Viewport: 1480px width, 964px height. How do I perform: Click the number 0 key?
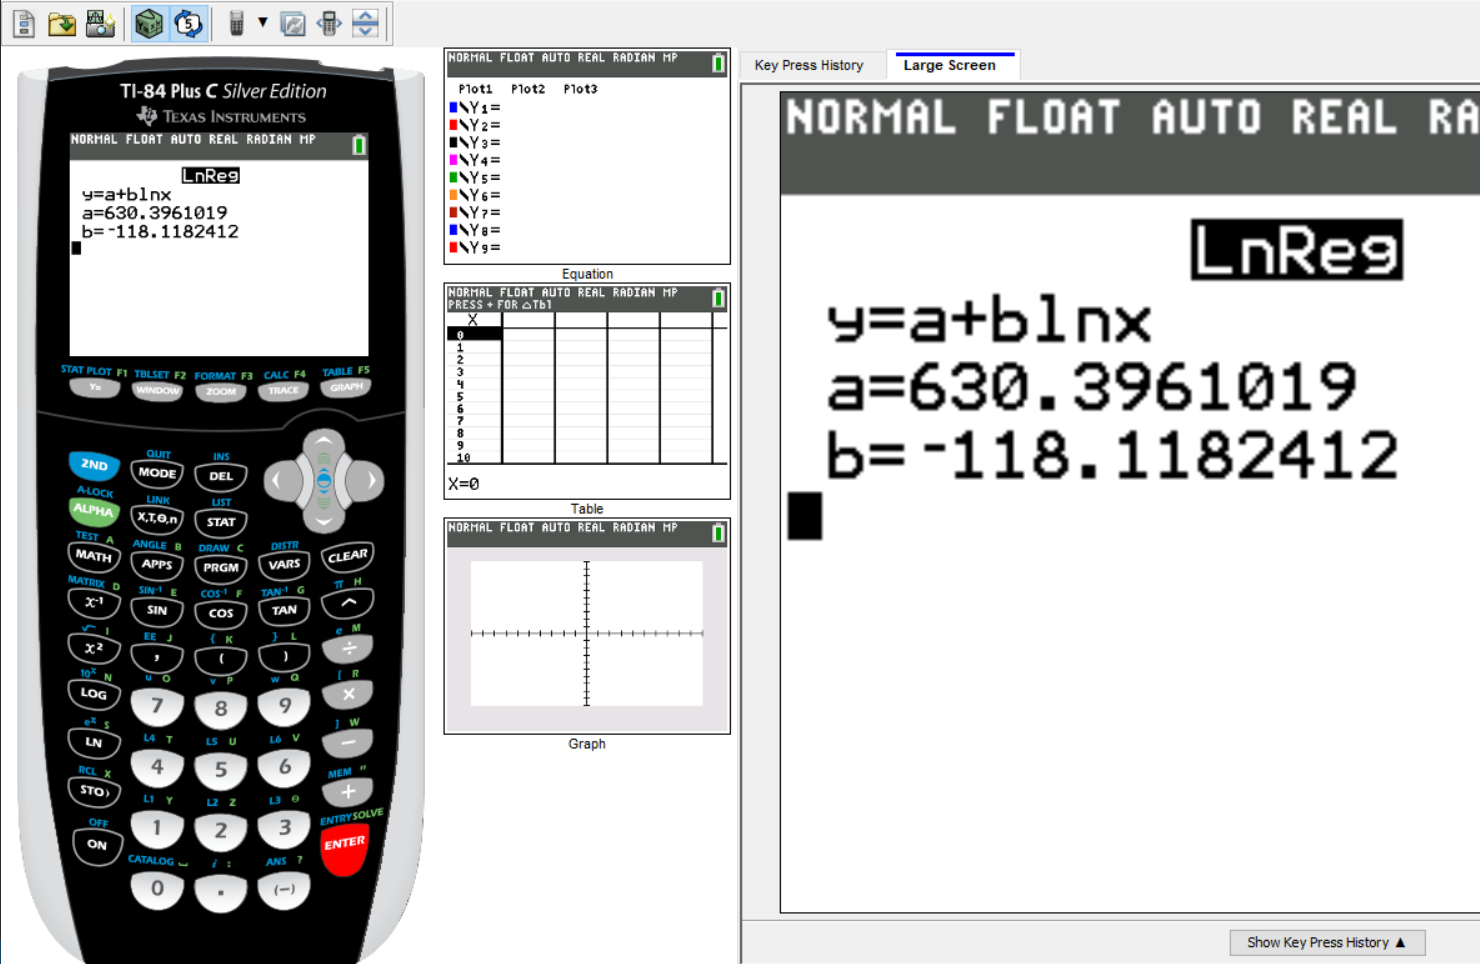[157, 889]
